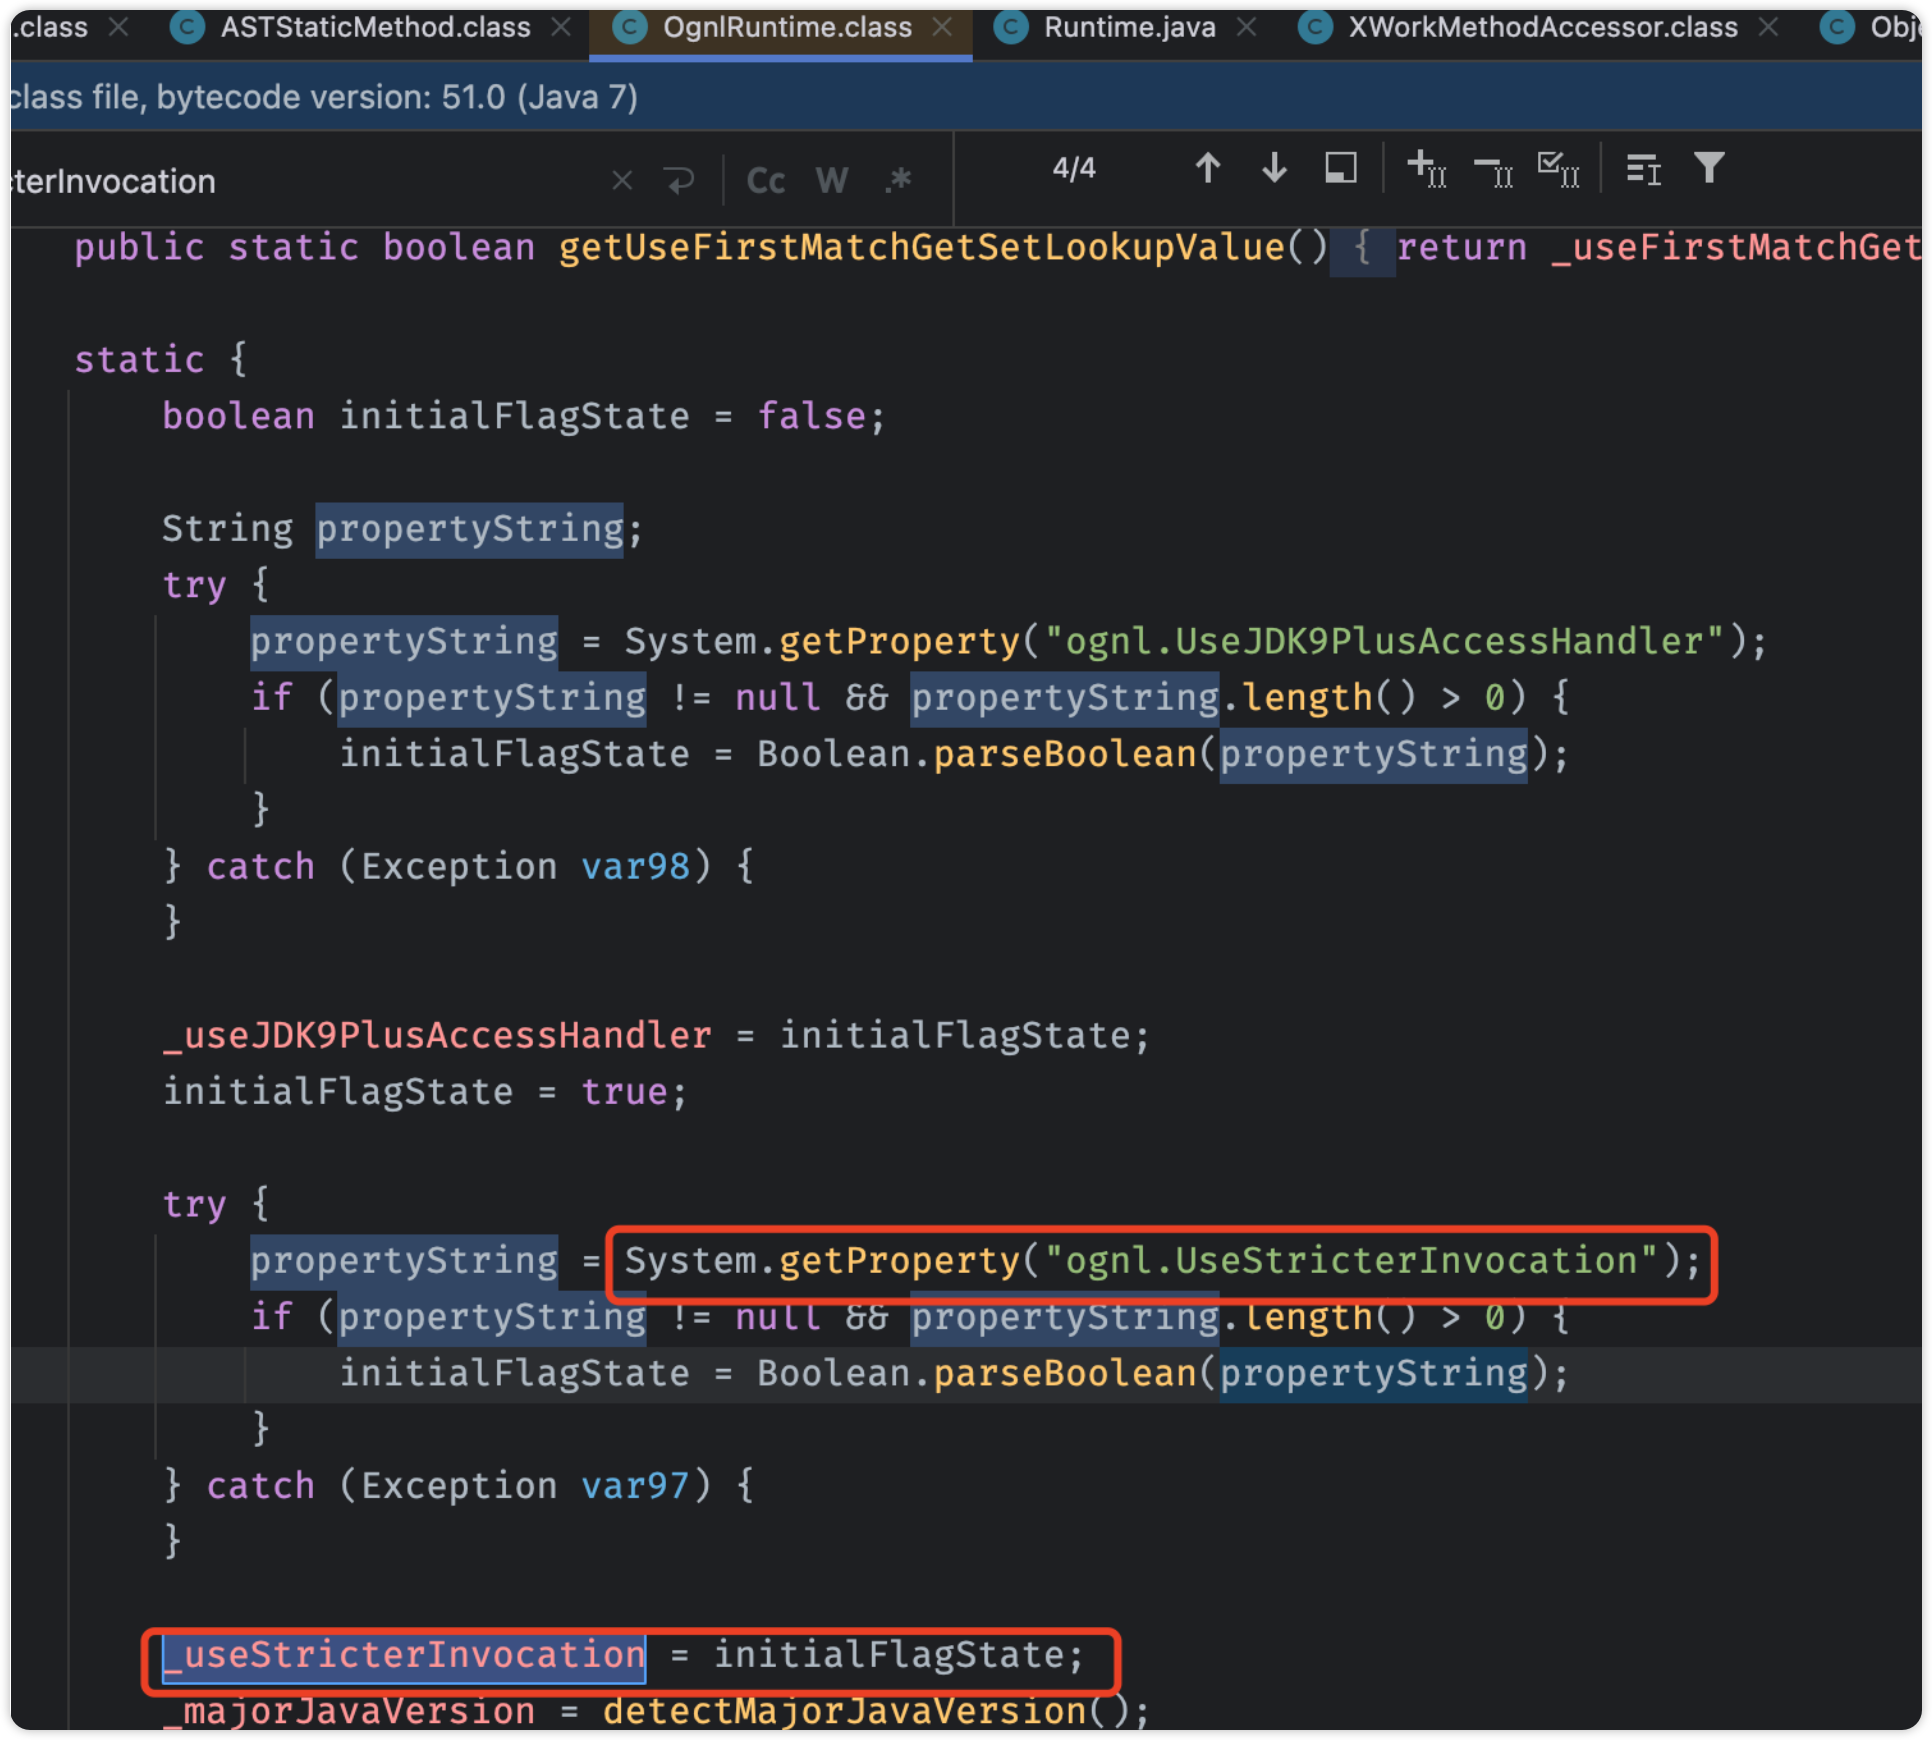Click 'initialFlagState = true' assignment line

pyautogui.click(x=425, y=1092)
